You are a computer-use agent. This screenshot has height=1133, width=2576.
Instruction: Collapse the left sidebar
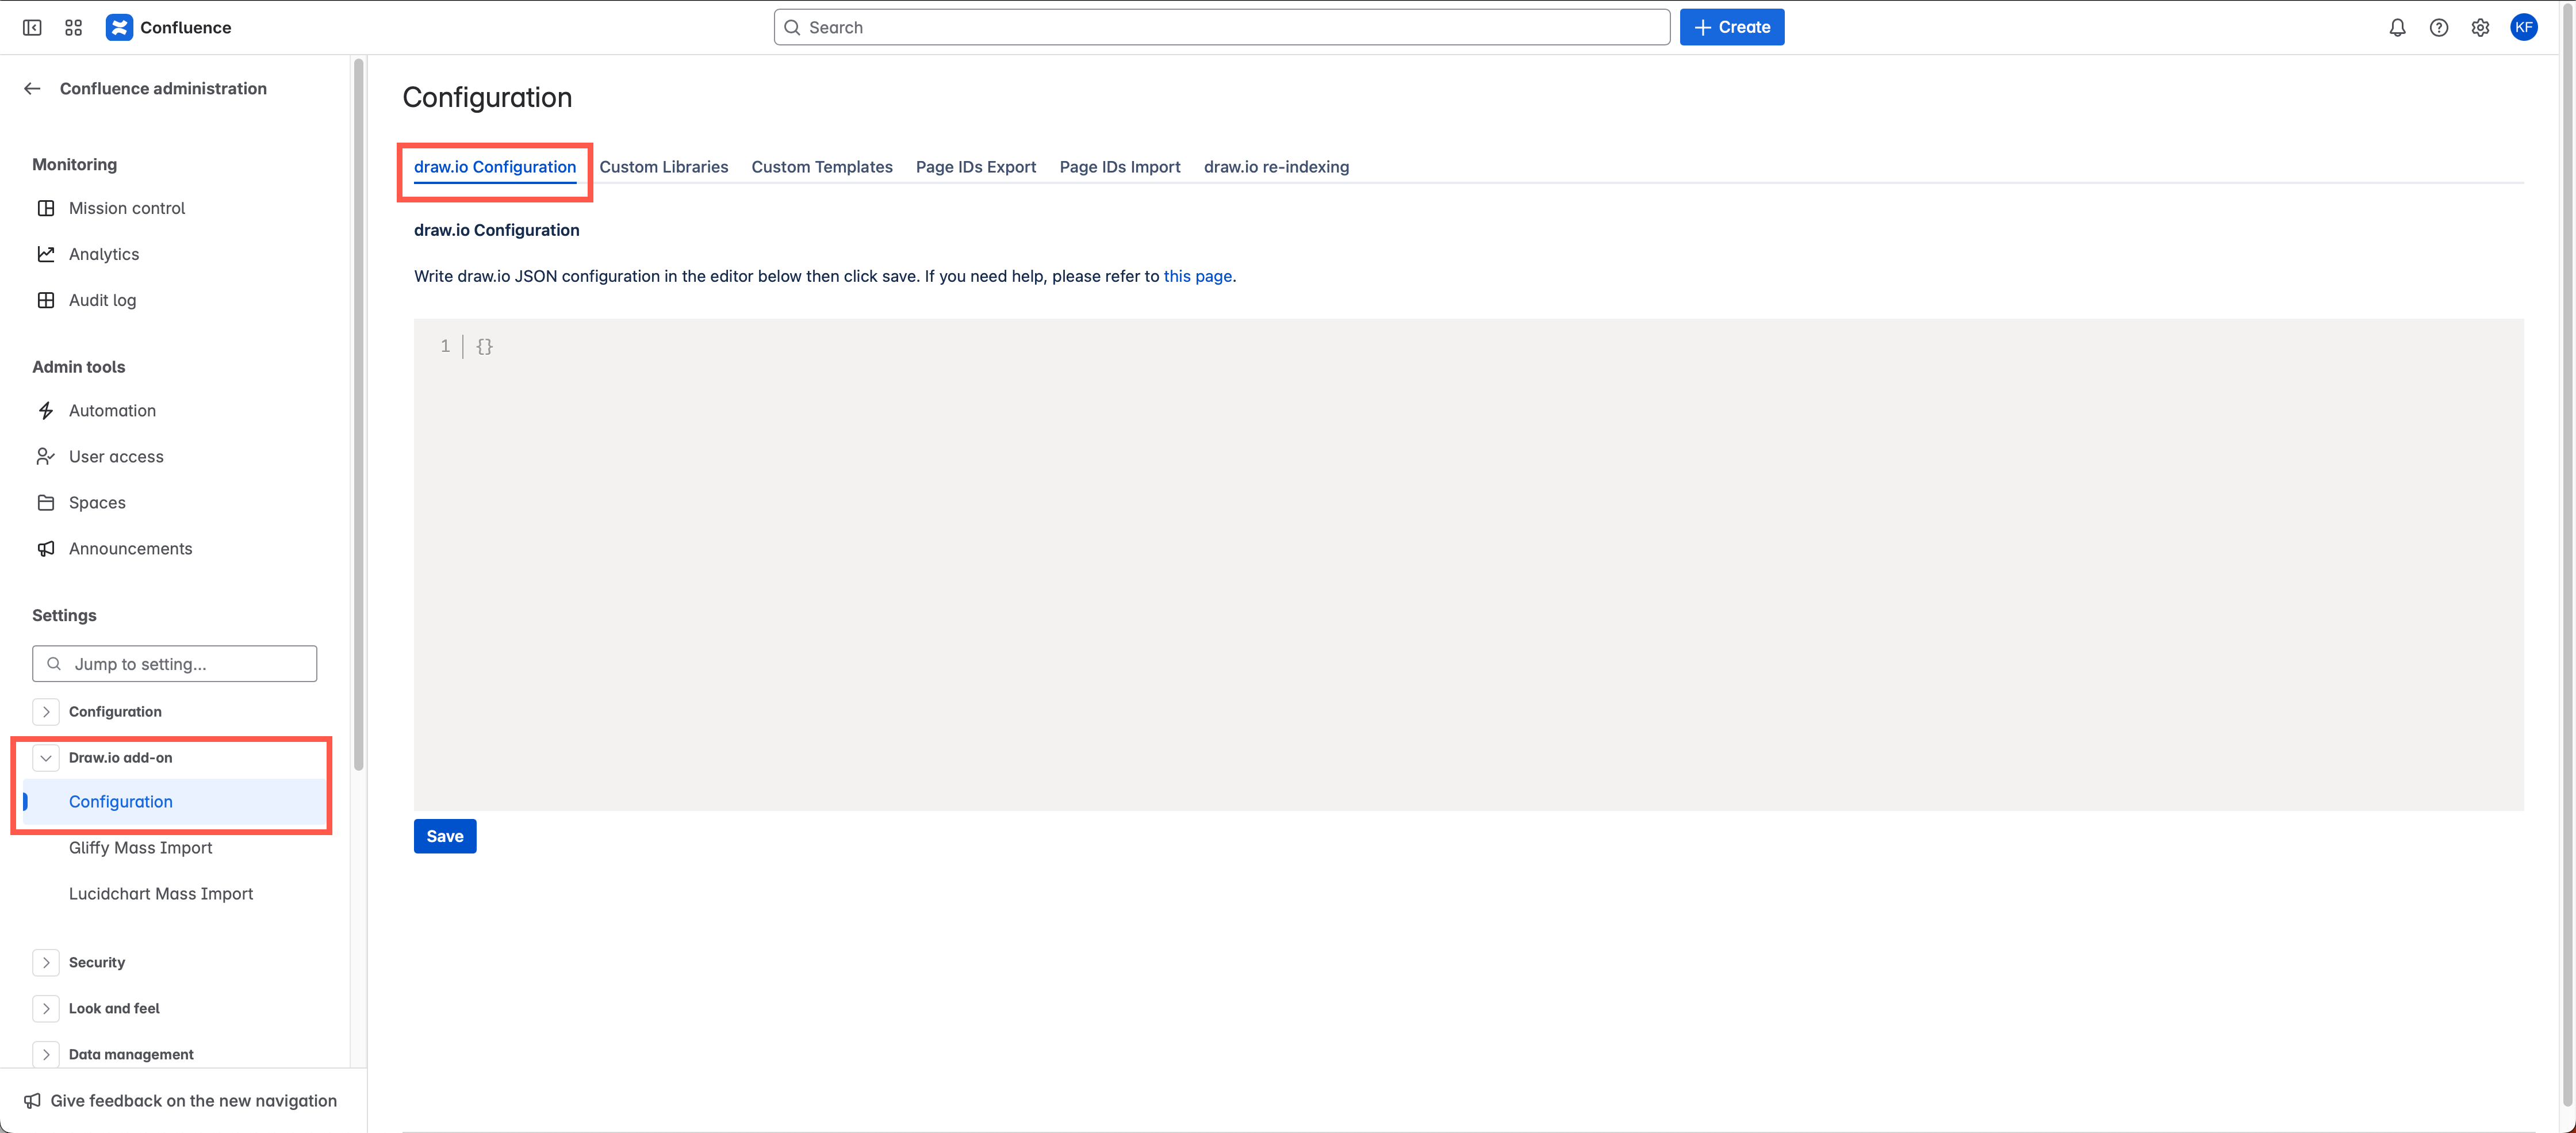tap(32, 27)
